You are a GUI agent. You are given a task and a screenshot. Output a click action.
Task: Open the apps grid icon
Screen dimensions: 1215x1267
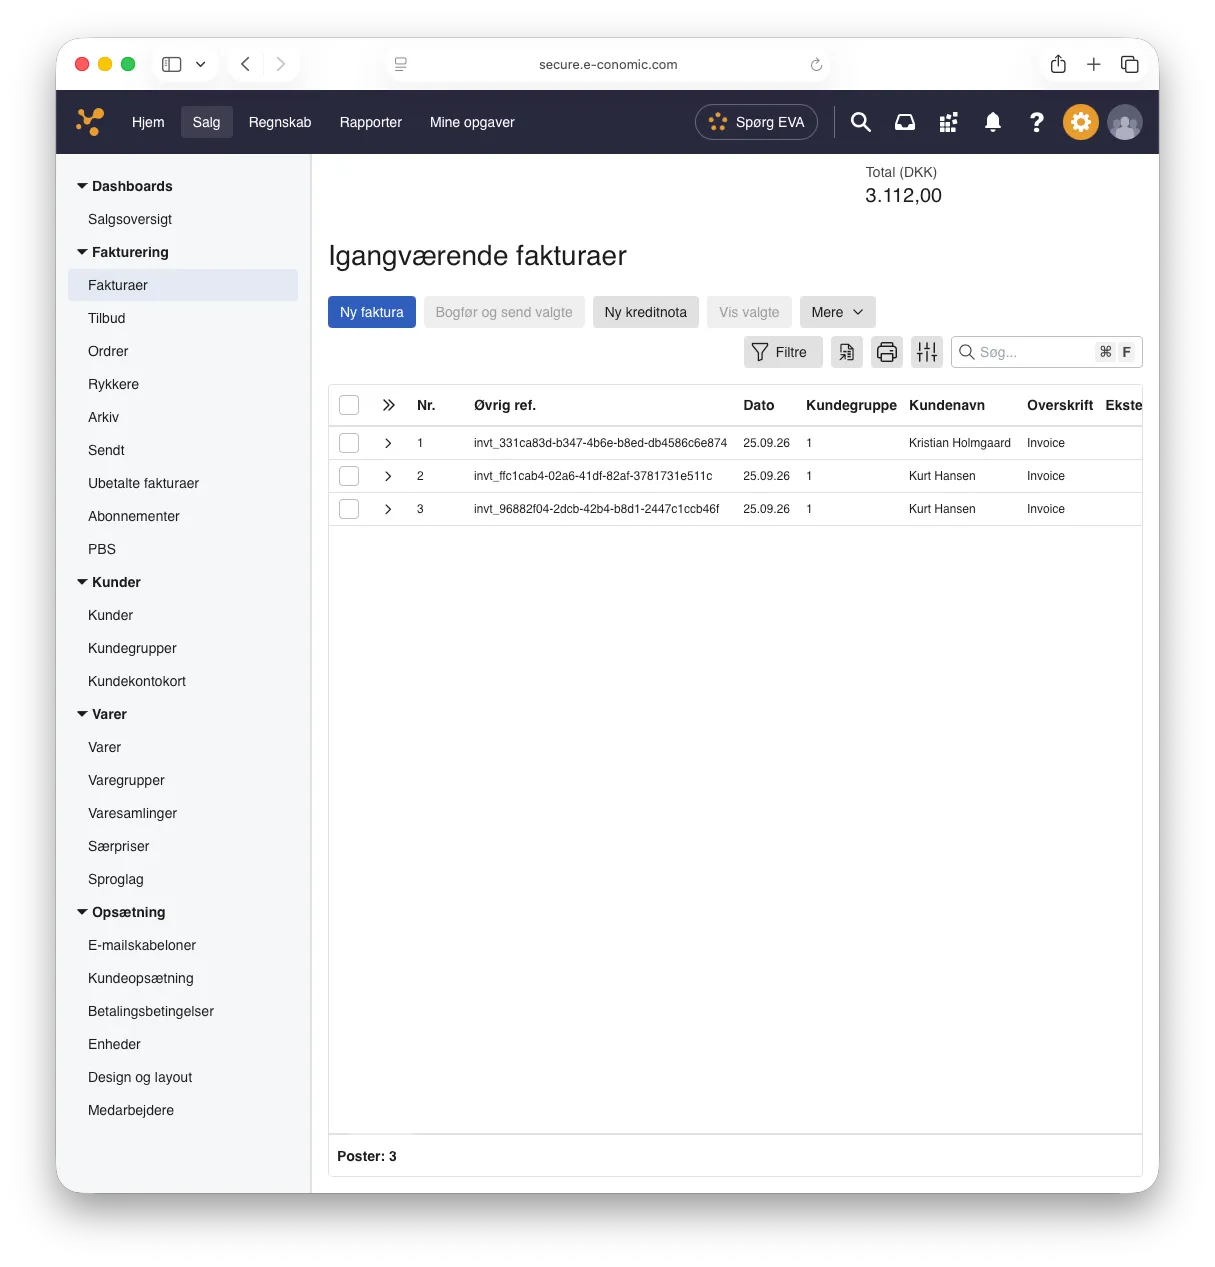949,122
